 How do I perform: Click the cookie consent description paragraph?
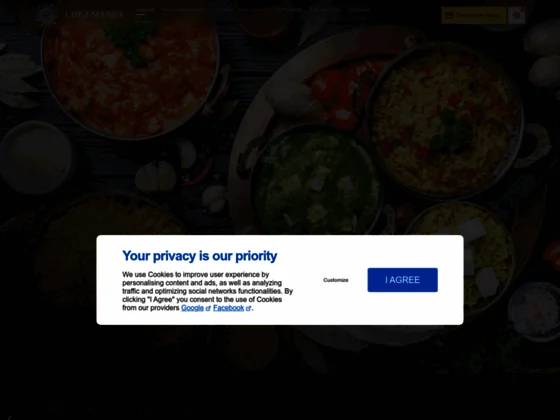pyautogui.click(x=208, y=291)
